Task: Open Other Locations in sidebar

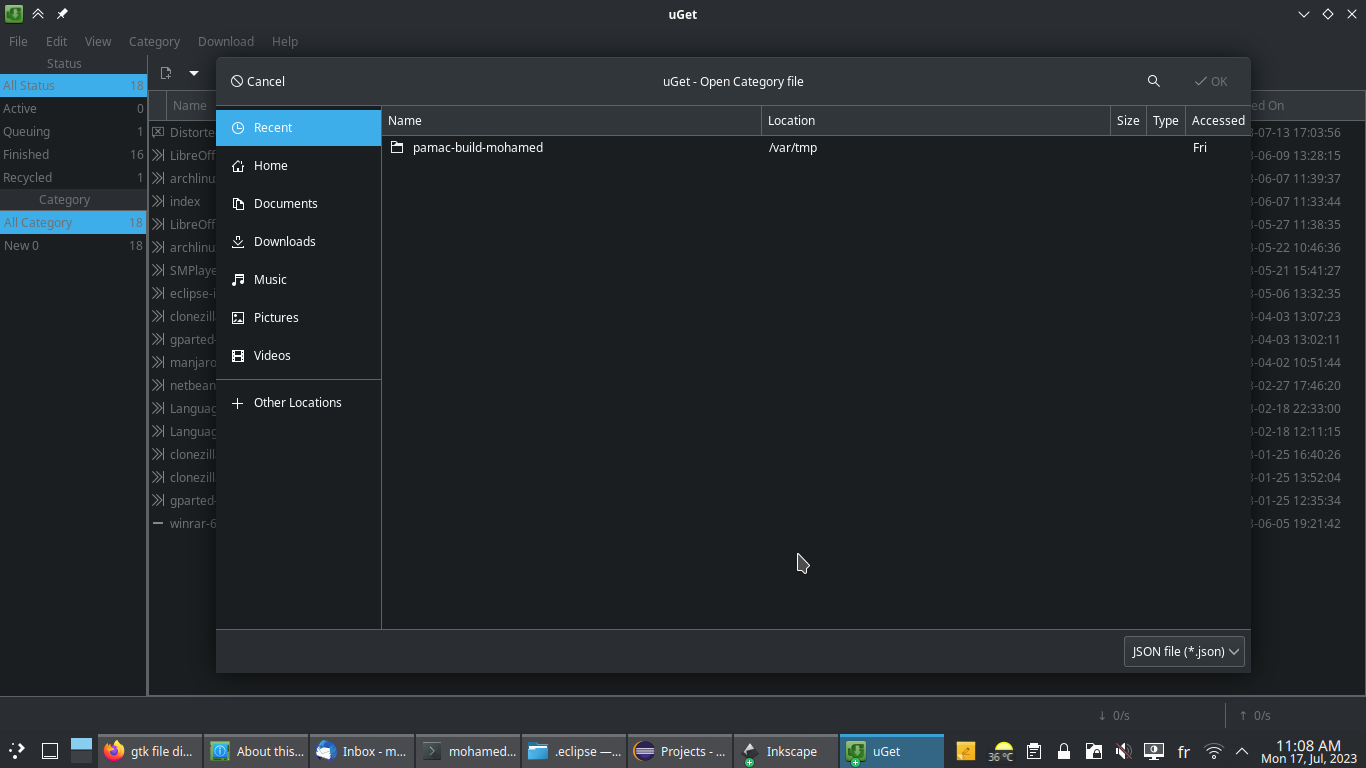Action: tap(298, 403)
